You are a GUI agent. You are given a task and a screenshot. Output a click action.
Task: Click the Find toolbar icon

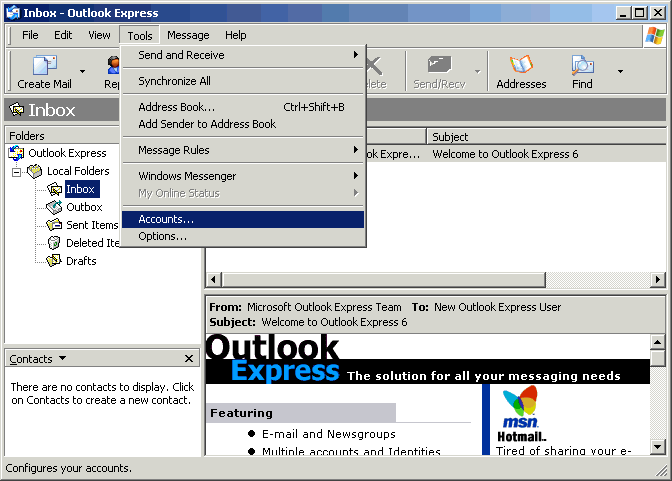pos(582,65)
